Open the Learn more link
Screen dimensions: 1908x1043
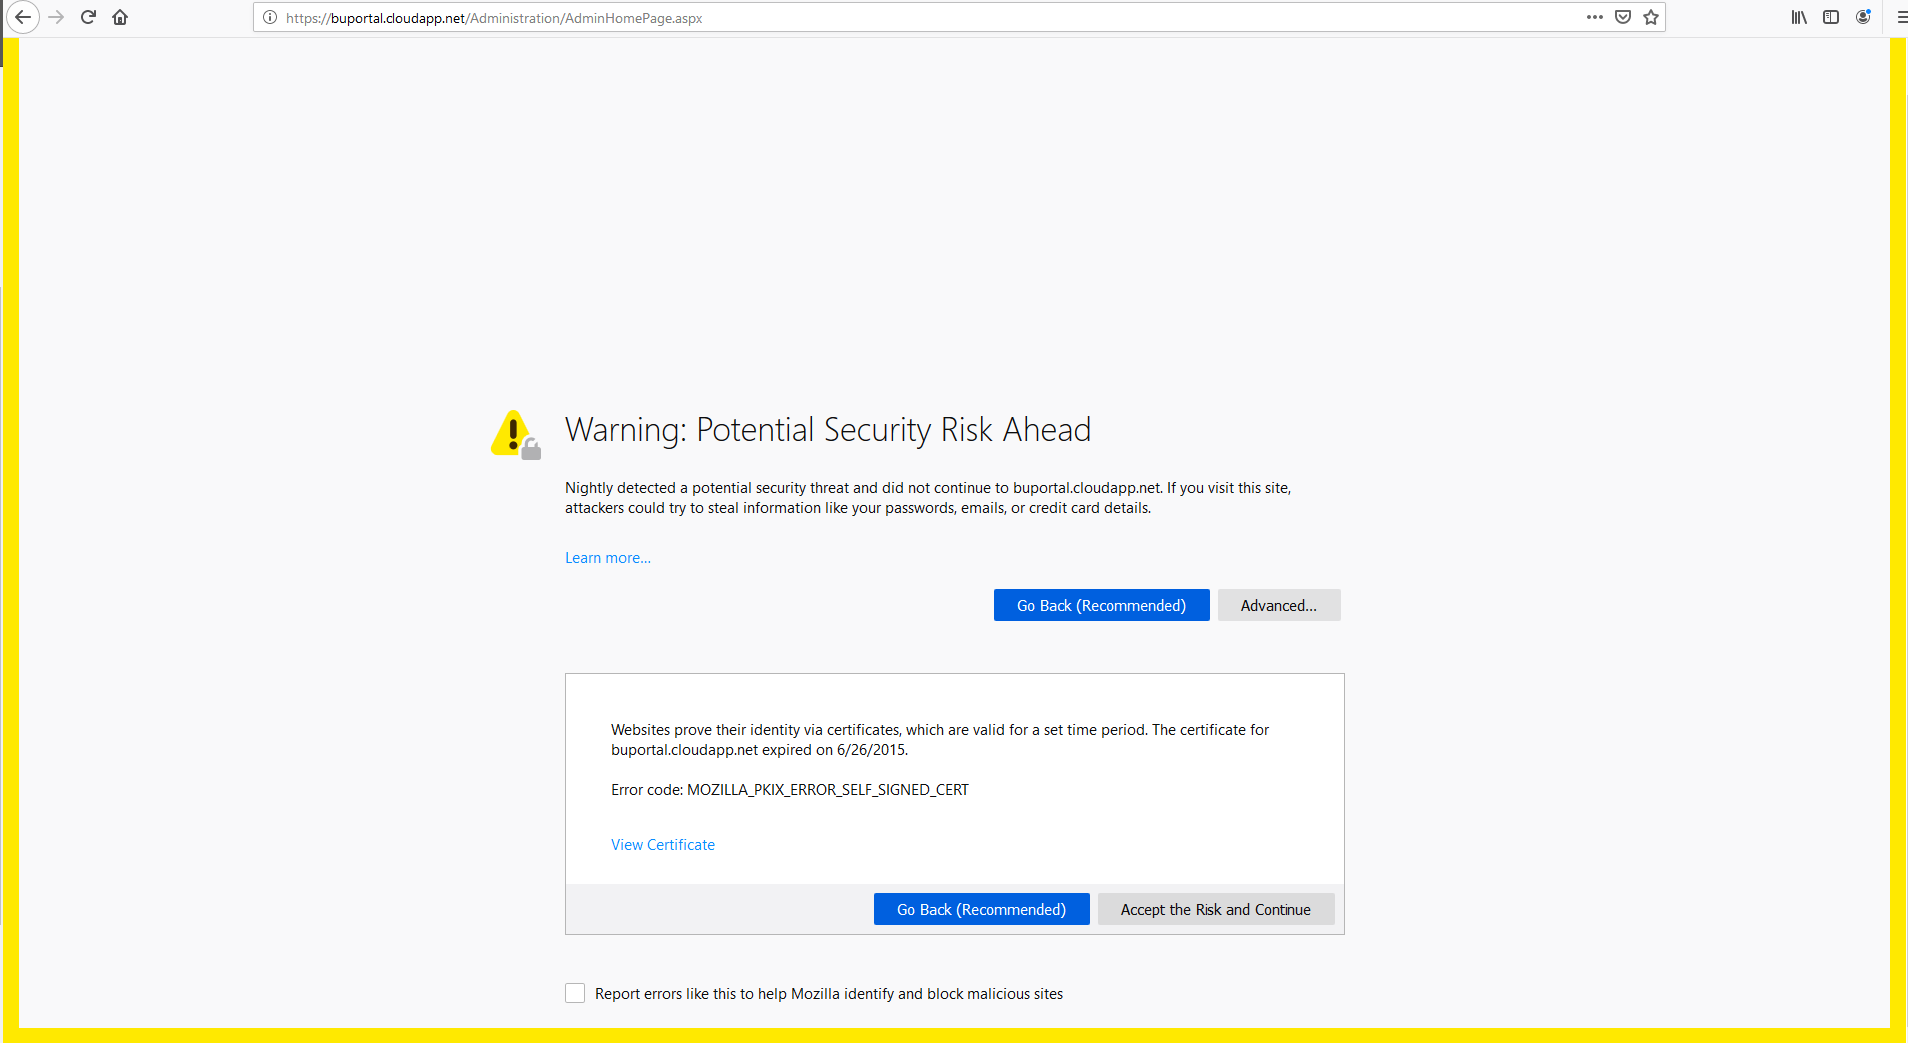(607, 557)
